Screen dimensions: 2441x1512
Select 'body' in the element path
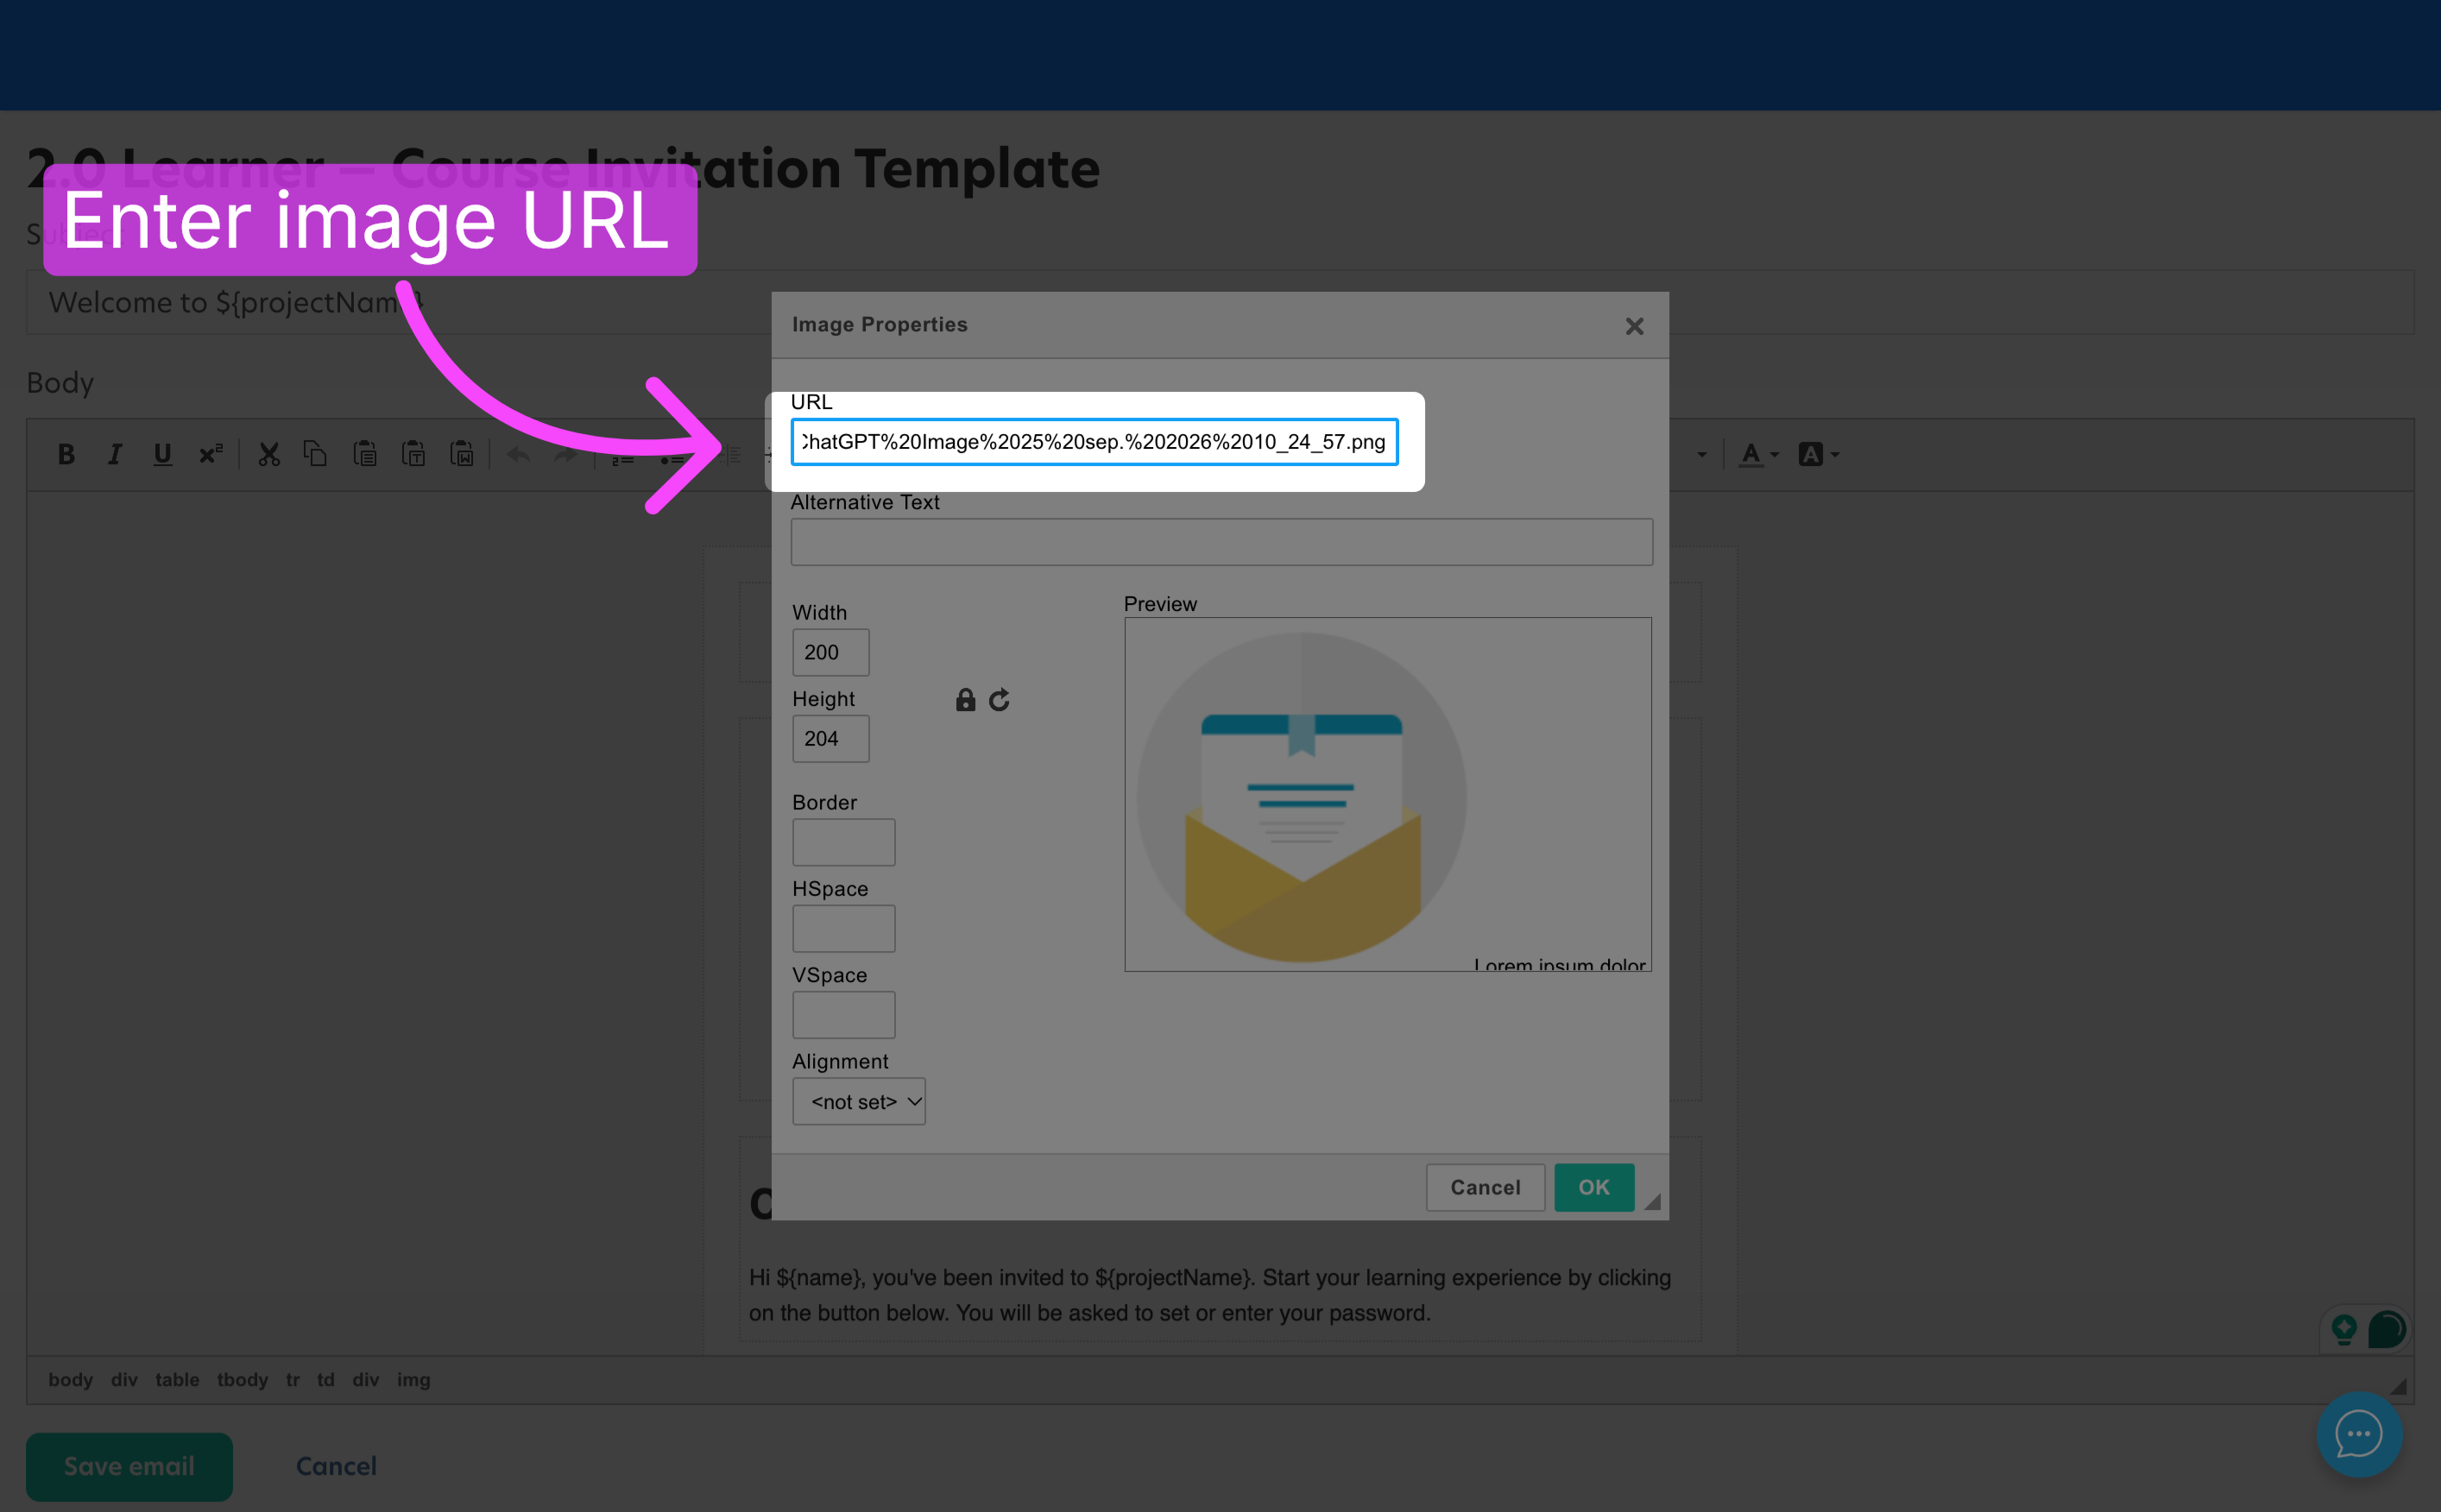coord(70,1380)
